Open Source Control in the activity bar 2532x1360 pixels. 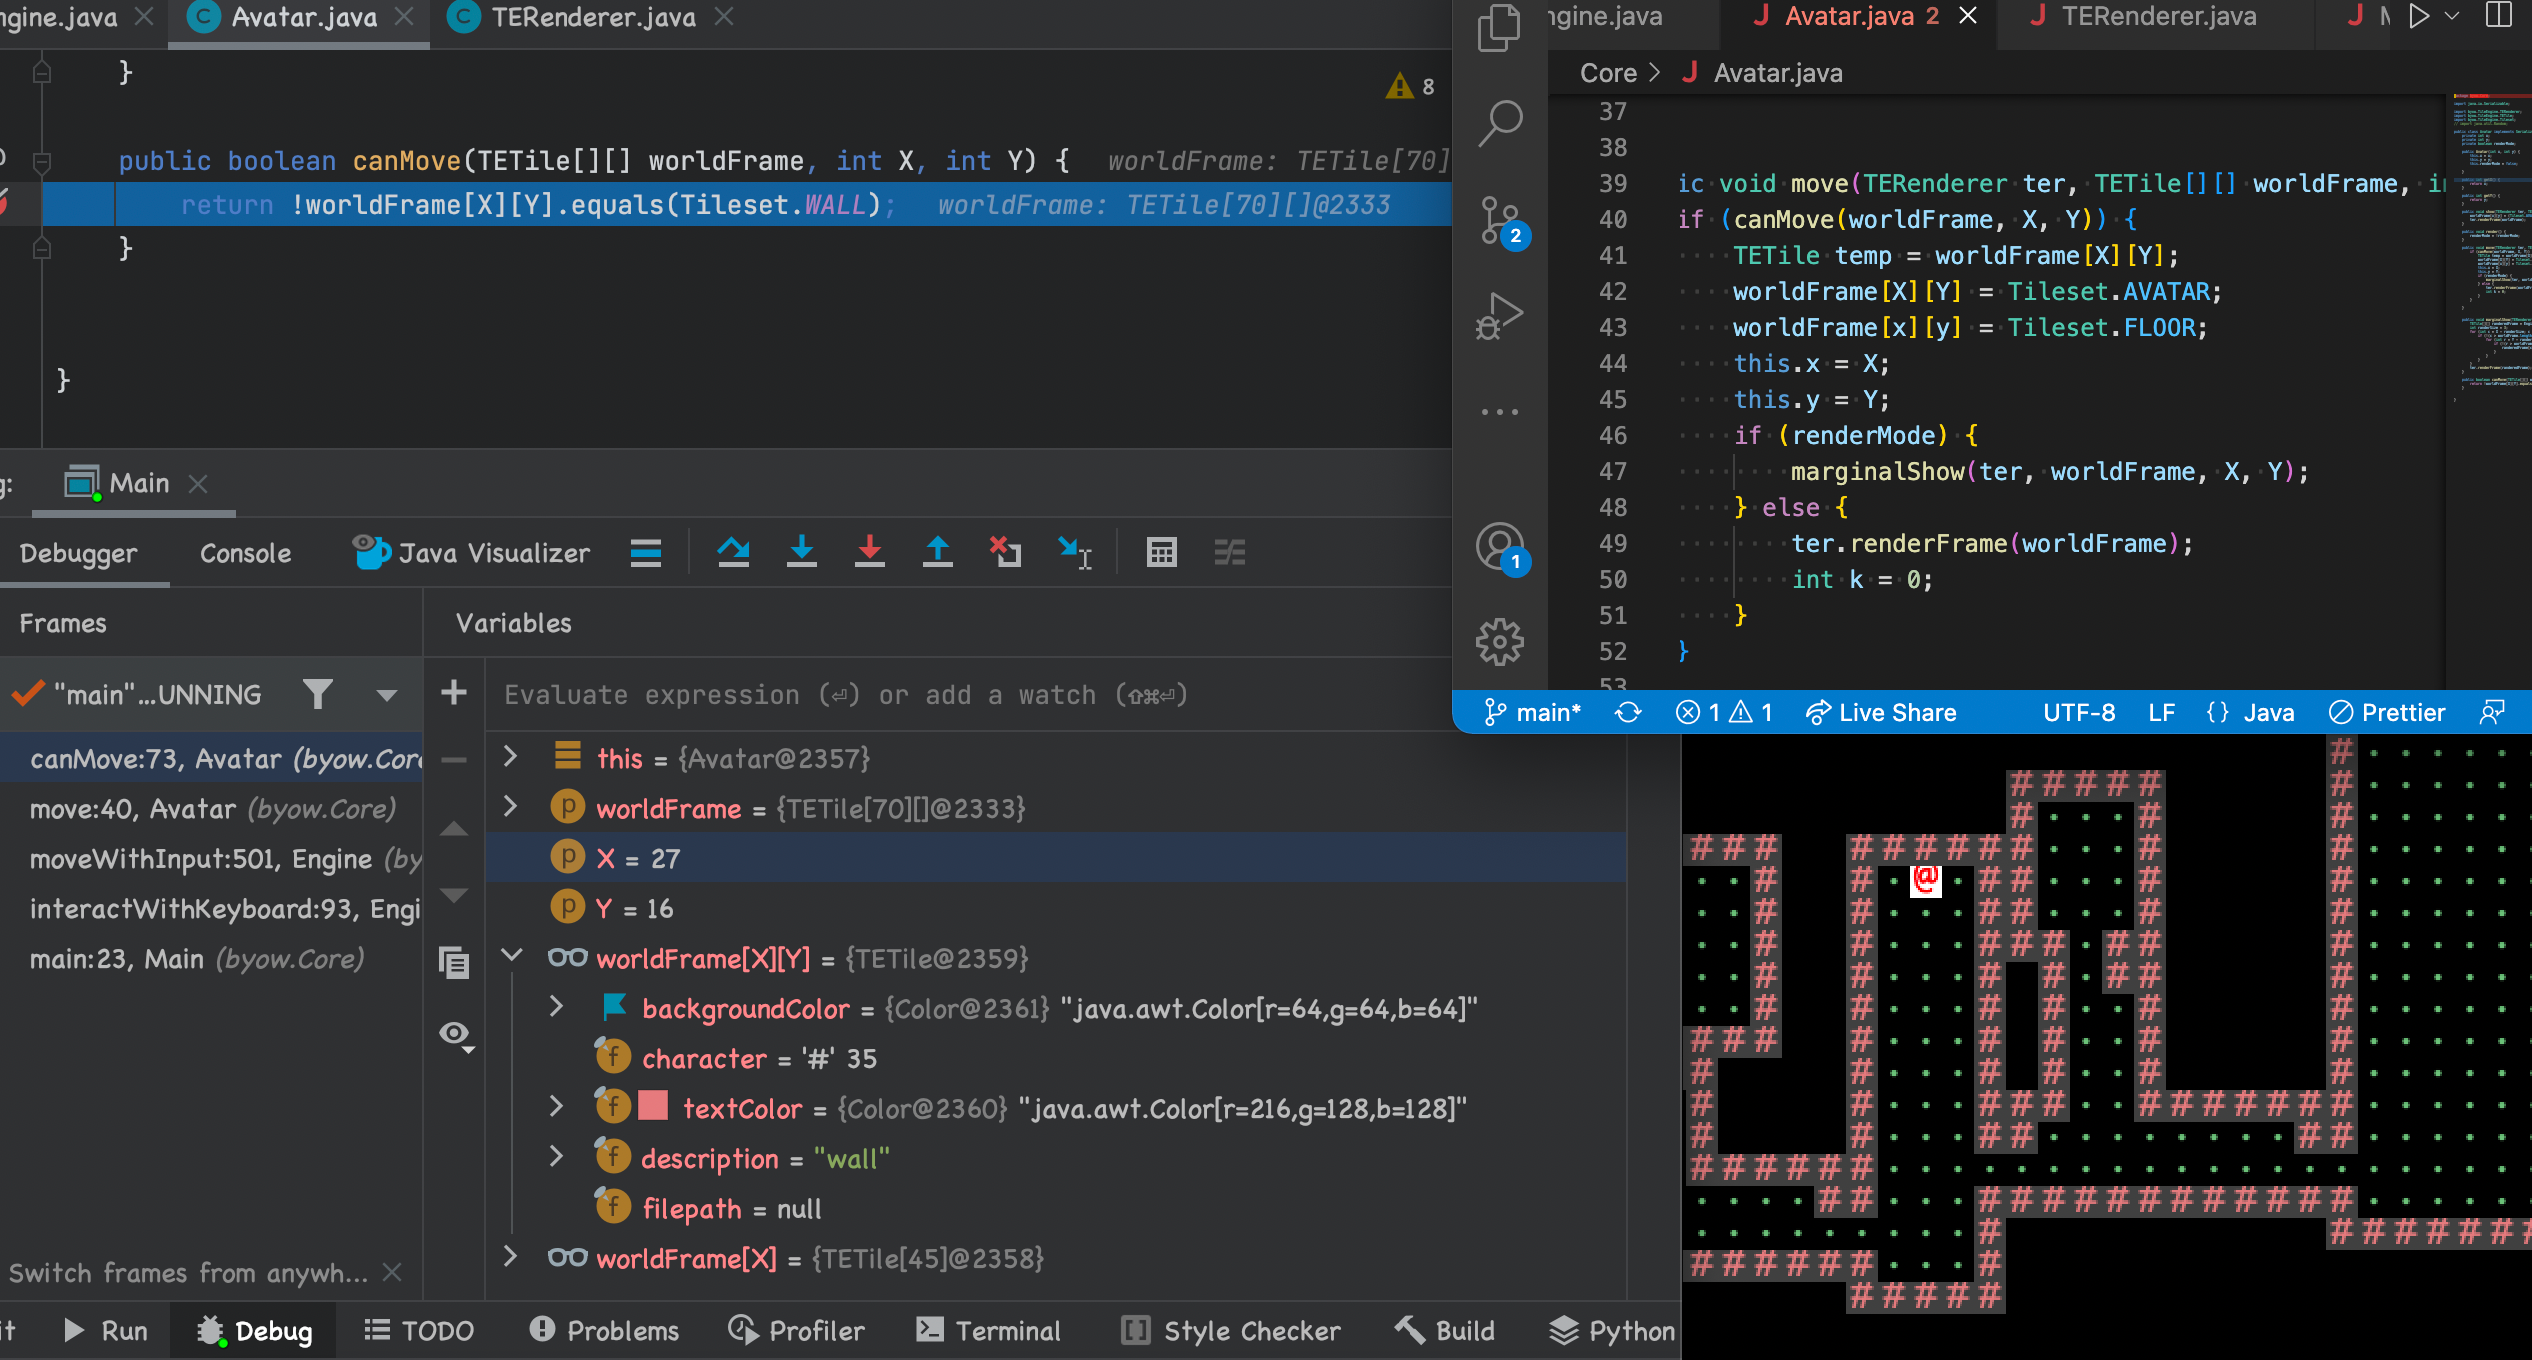click(1499, 220)
